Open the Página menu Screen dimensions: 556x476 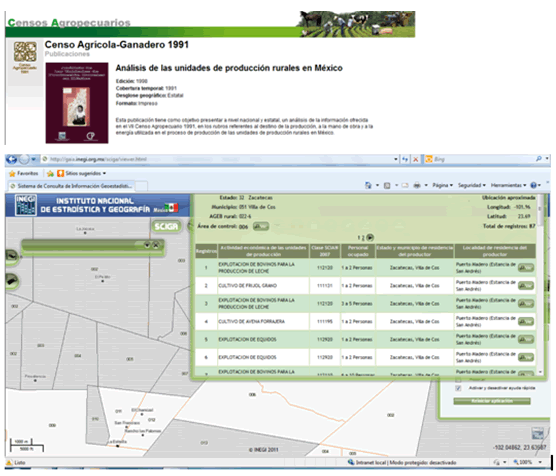click(442, 185)
